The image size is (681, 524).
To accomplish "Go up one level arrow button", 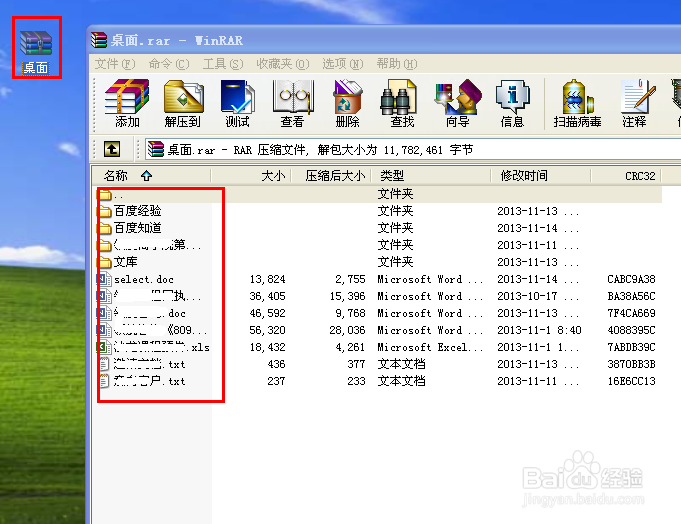I will 112,149.
